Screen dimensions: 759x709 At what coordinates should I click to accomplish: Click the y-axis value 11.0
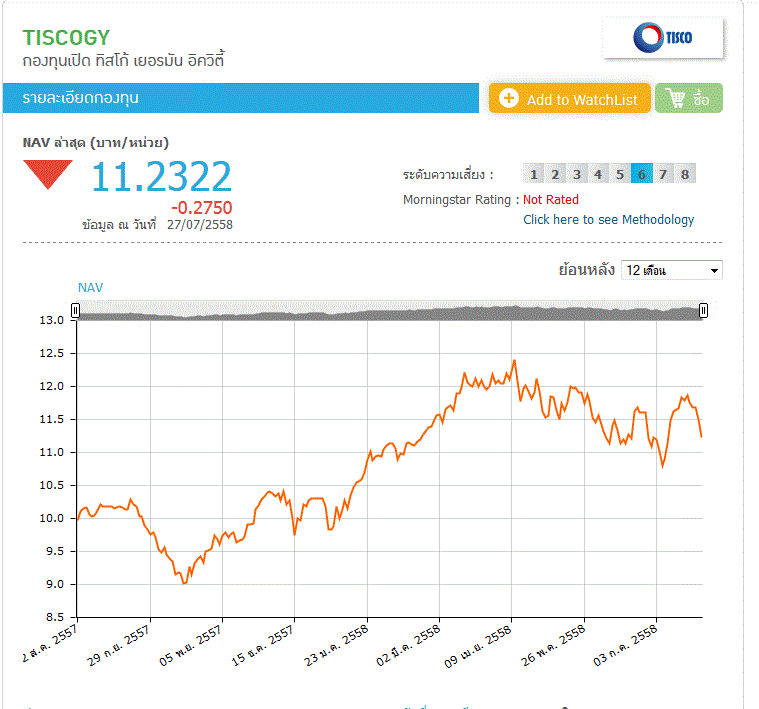(x=52, y=453)
